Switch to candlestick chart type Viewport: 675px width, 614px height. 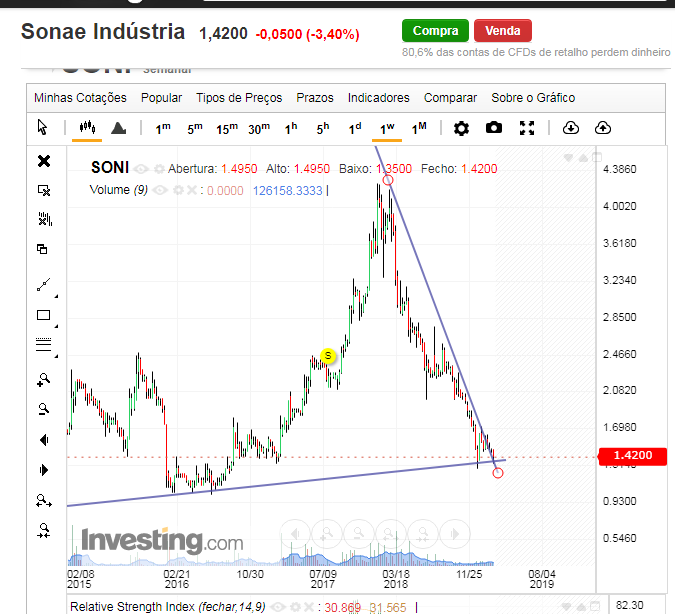click(x=87, y=127)
